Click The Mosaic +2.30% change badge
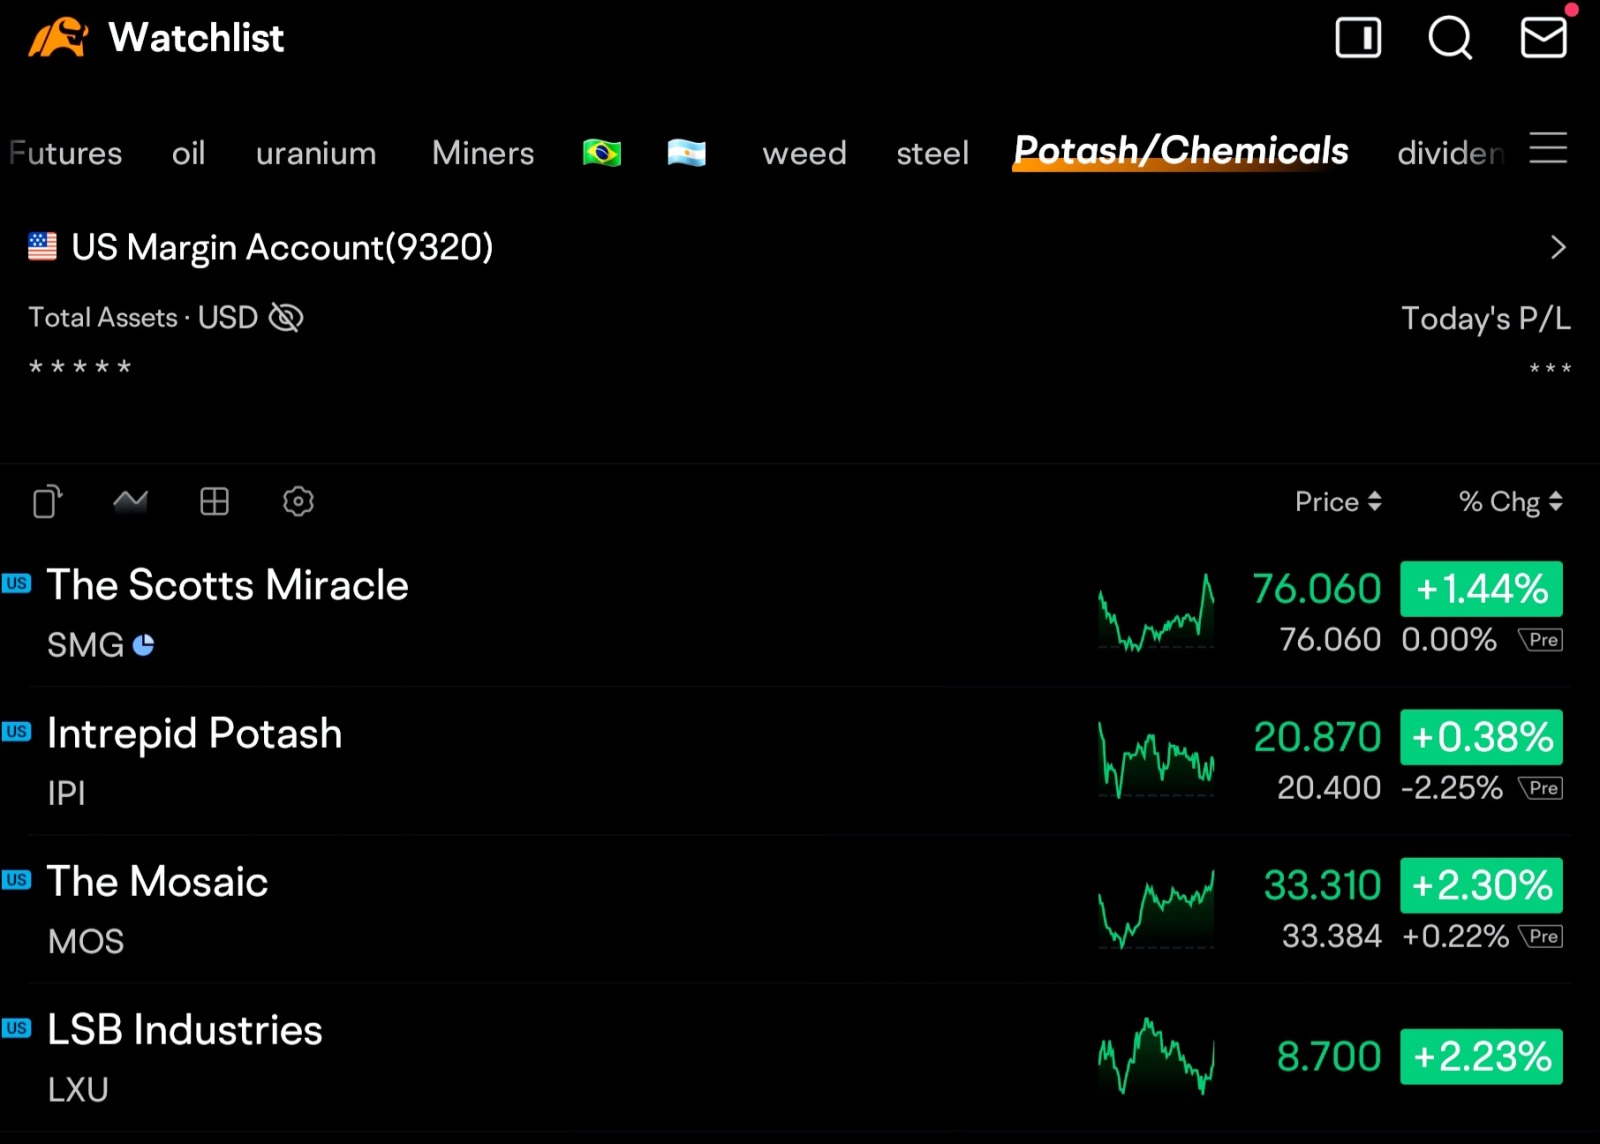The height and width of the screenshot is (1144, 1600). [x=1481, y=886]
